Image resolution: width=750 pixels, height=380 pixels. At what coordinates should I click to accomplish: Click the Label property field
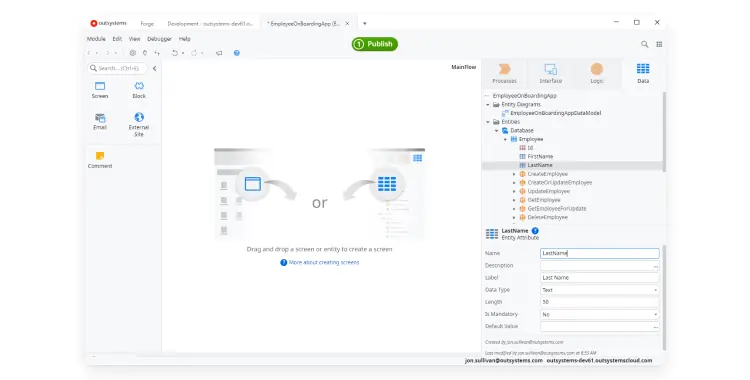click(600, 278)
